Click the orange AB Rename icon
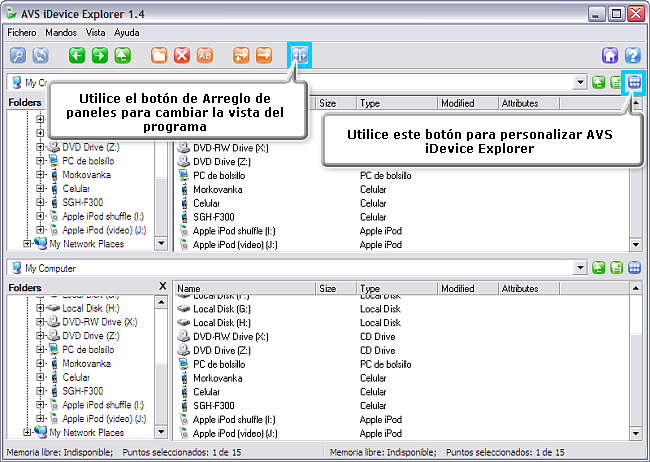This screenshot has width=650, height=462. click(204, 55)
